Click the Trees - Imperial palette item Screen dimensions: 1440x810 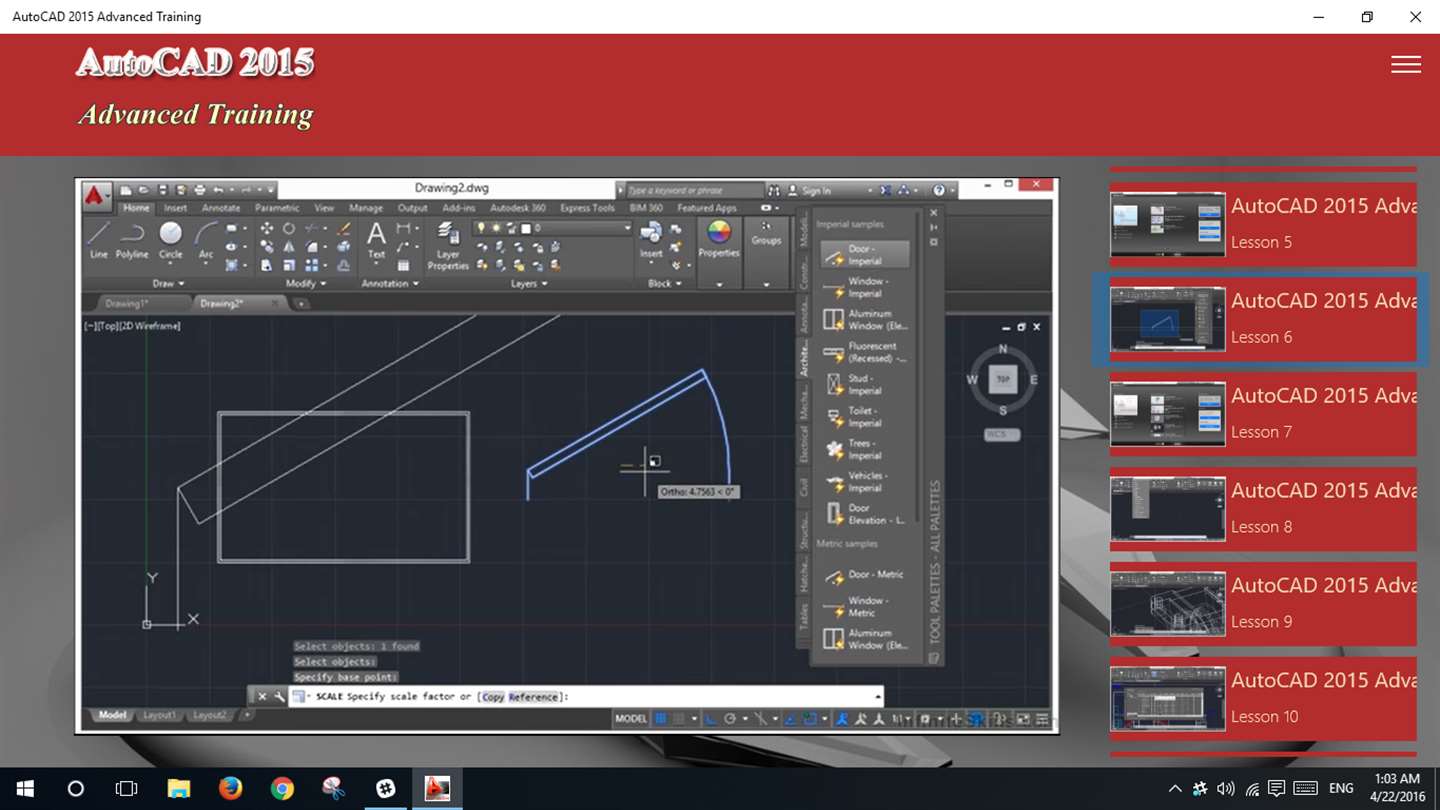[865, 449]
